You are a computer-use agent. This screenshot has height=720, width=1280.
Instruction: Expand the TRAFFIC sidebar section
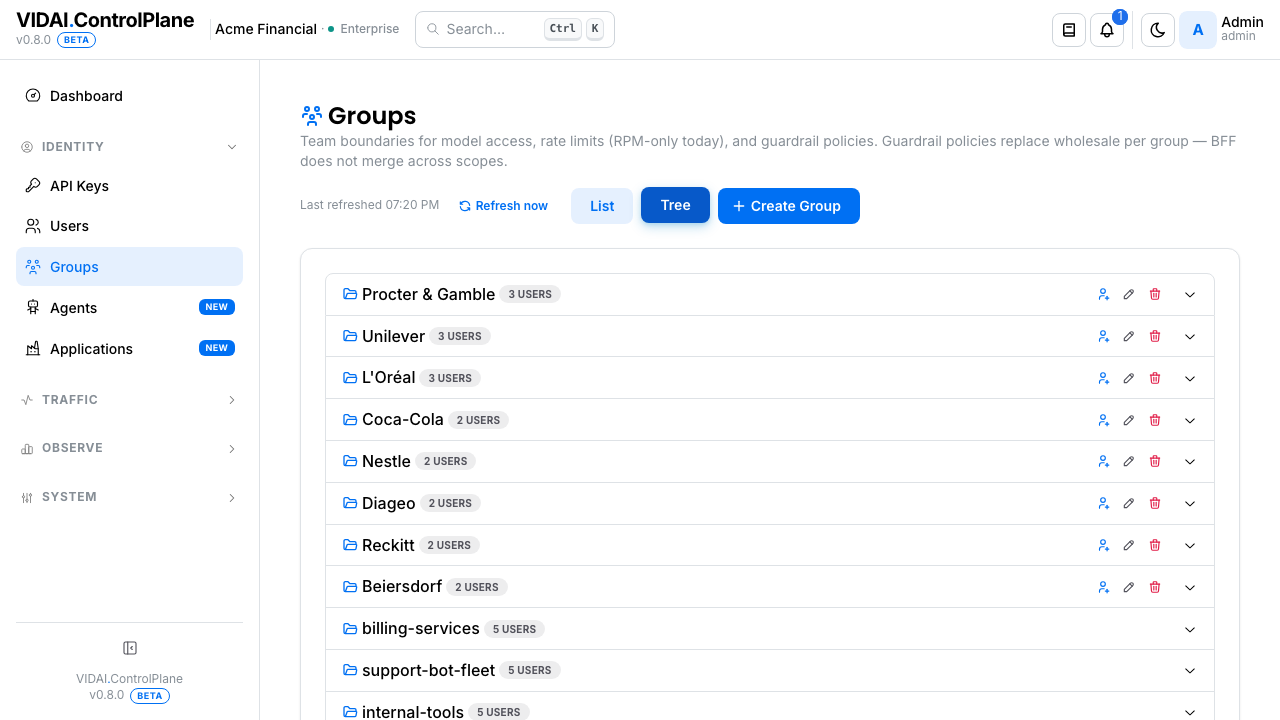tap(129, 400)
